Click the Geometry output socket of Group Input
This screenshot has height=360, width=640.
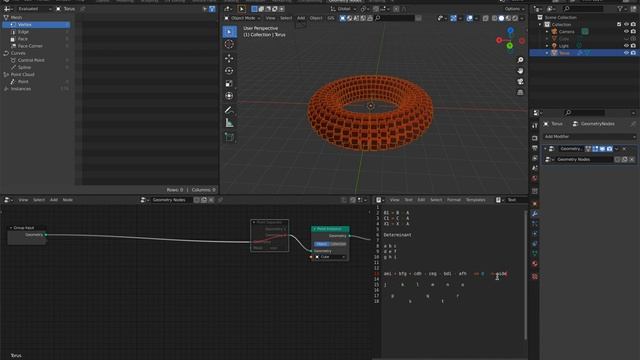[x=46, y=235]
